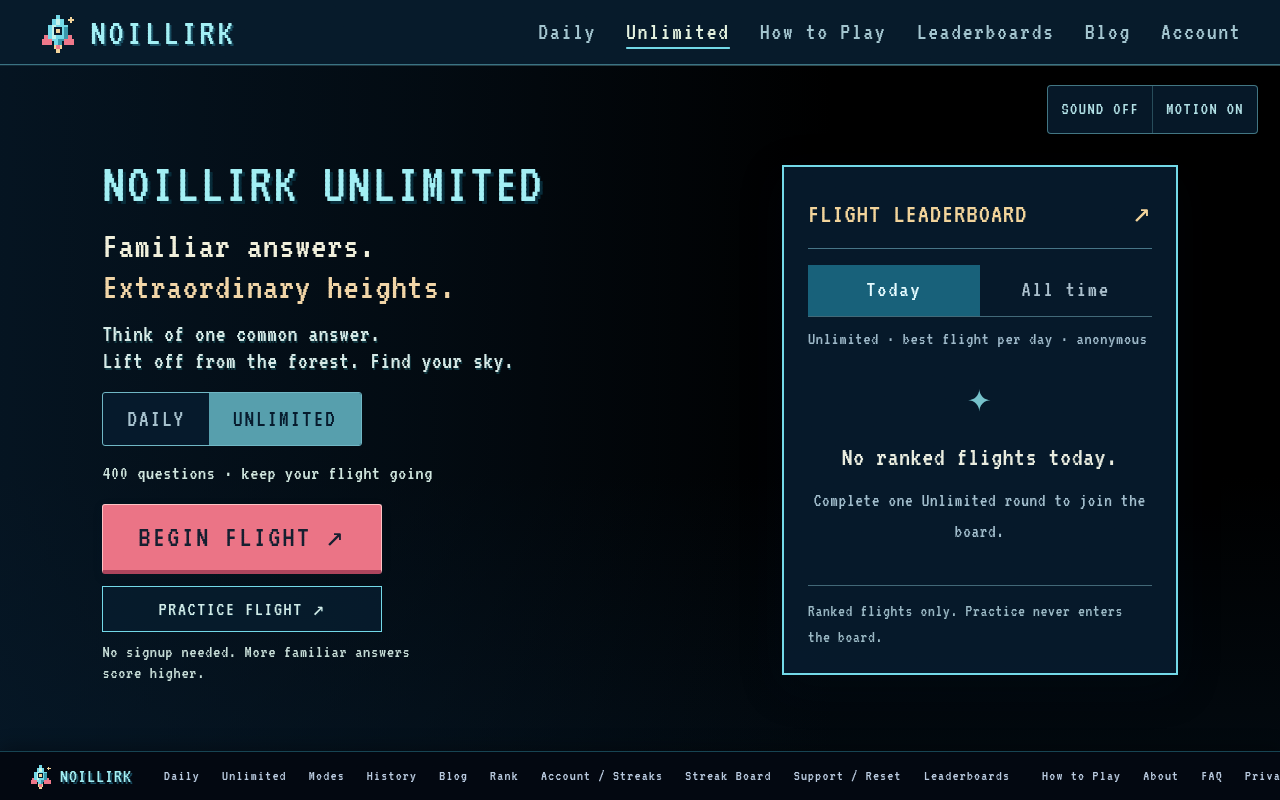Toggle the SOUND OFF switch
The height and width of the screenshot is (800, 1280).
pos(1100,110)
